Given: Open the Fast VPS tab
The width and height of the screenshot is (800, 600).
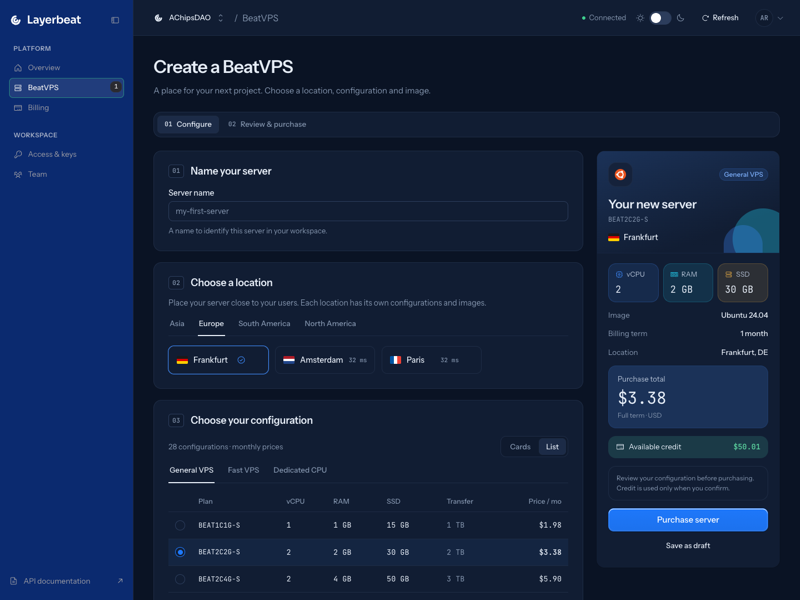Looking at the screenshot, I should click(x=243, y=470).
